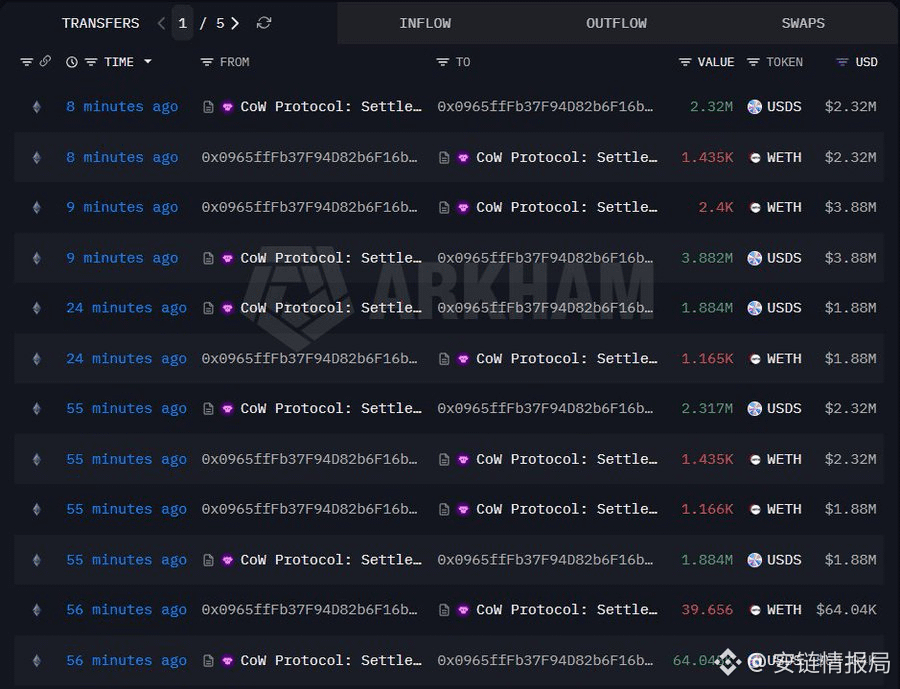Click USDS token icon in 2.32M row
The height and width of the screenshot is (689, 900).
coord(755,107)
